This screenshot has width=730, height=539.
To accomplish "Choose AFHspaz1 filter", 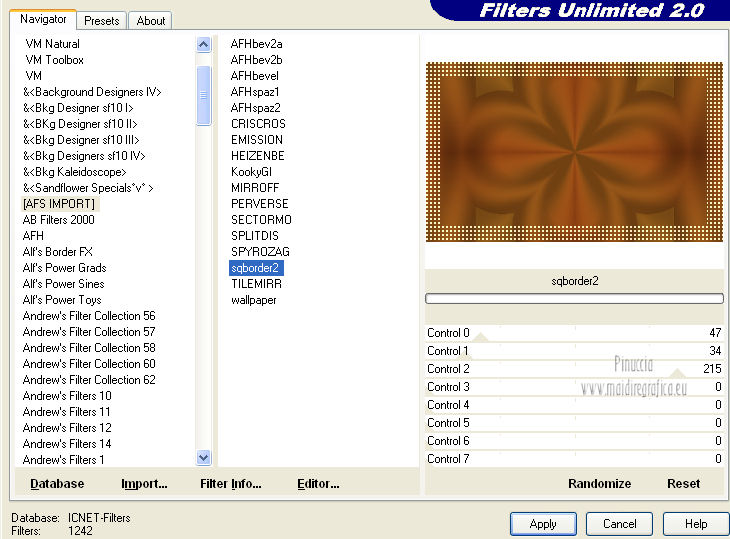I will [255, 92].
